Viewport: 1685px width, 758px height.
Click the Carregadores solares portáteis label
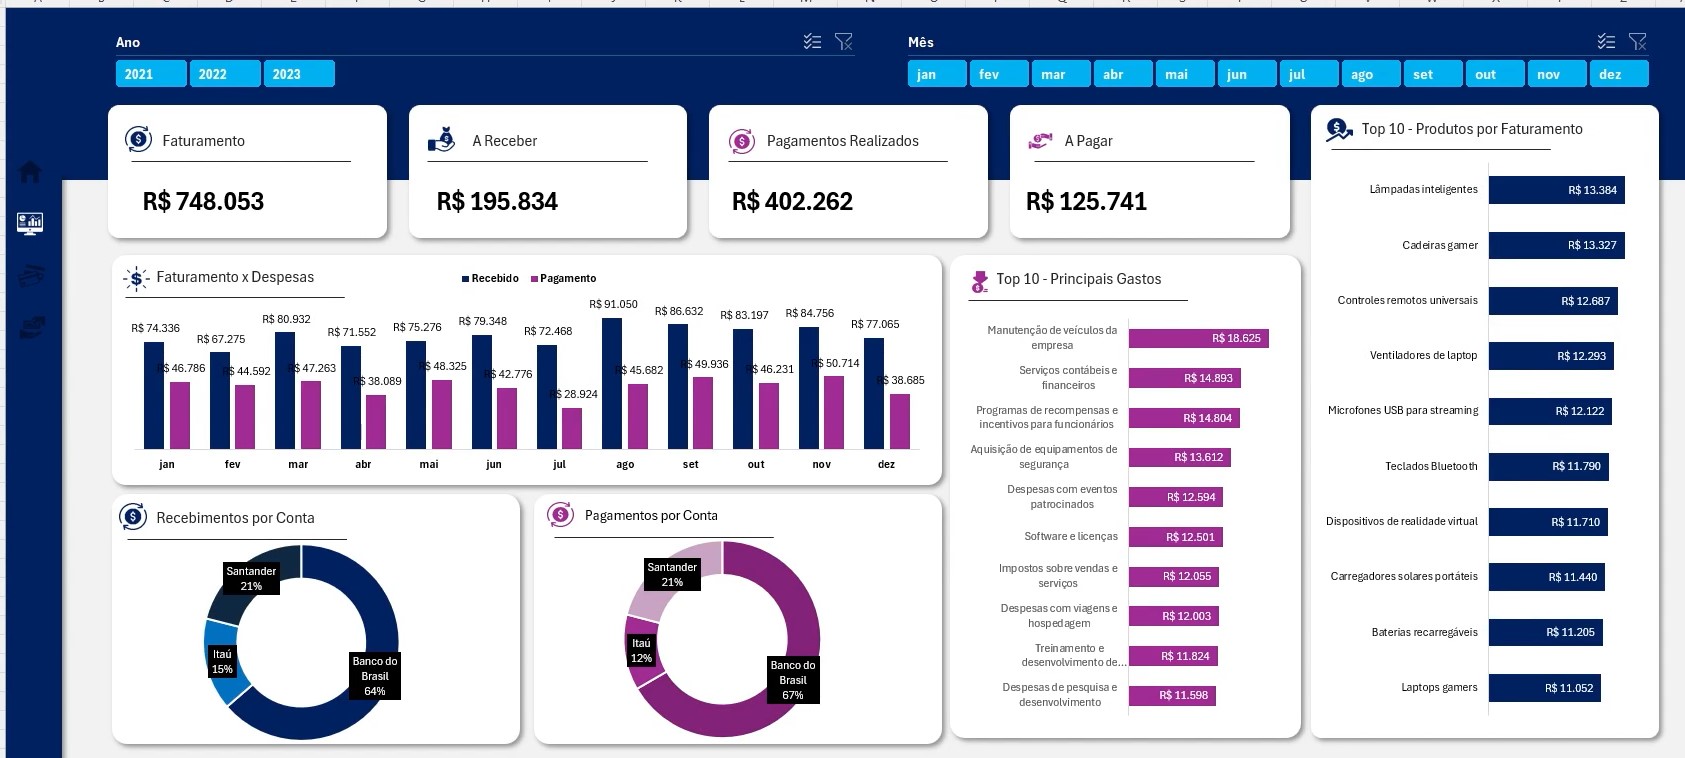(1404, 576)
